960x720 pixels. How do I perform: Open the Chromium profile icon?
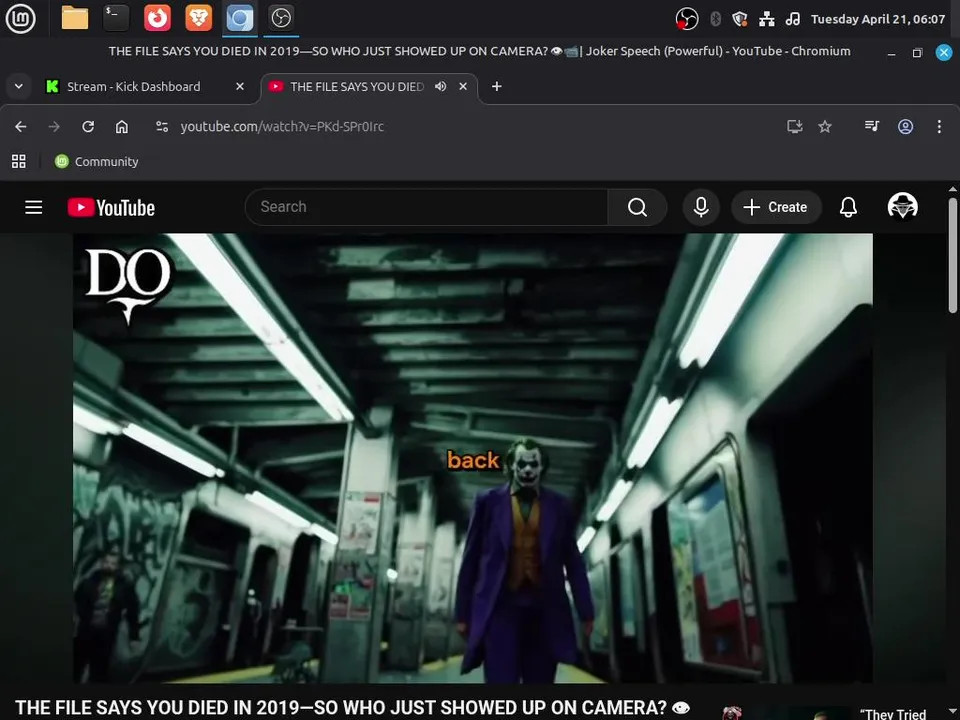click(x=906, y=126)
